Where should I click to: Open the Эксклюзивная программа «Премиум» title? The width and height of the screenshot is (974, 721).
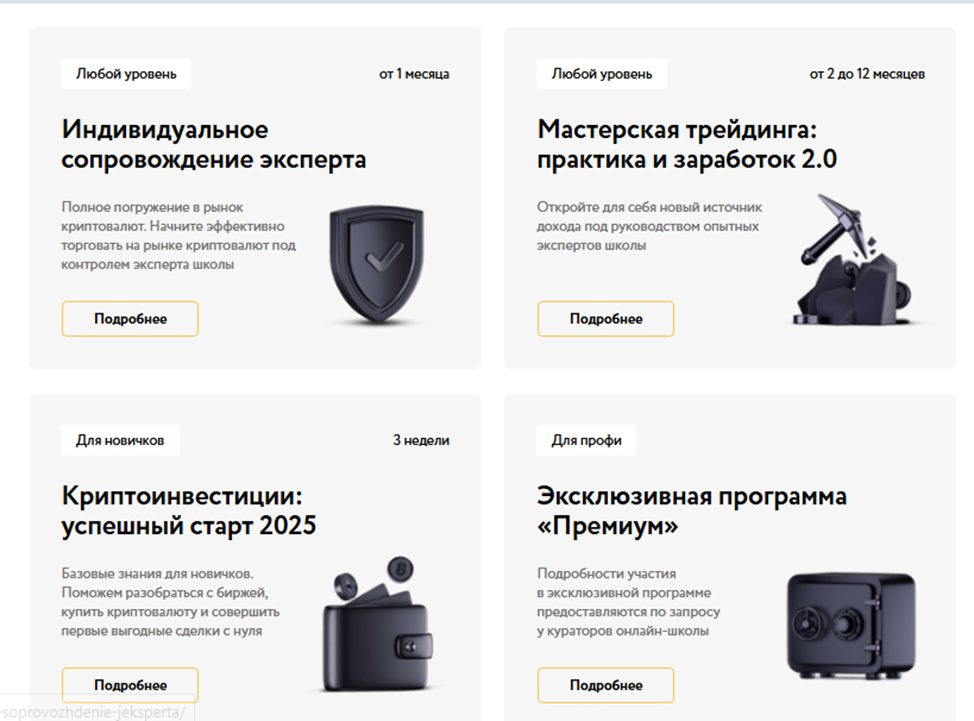692,510
